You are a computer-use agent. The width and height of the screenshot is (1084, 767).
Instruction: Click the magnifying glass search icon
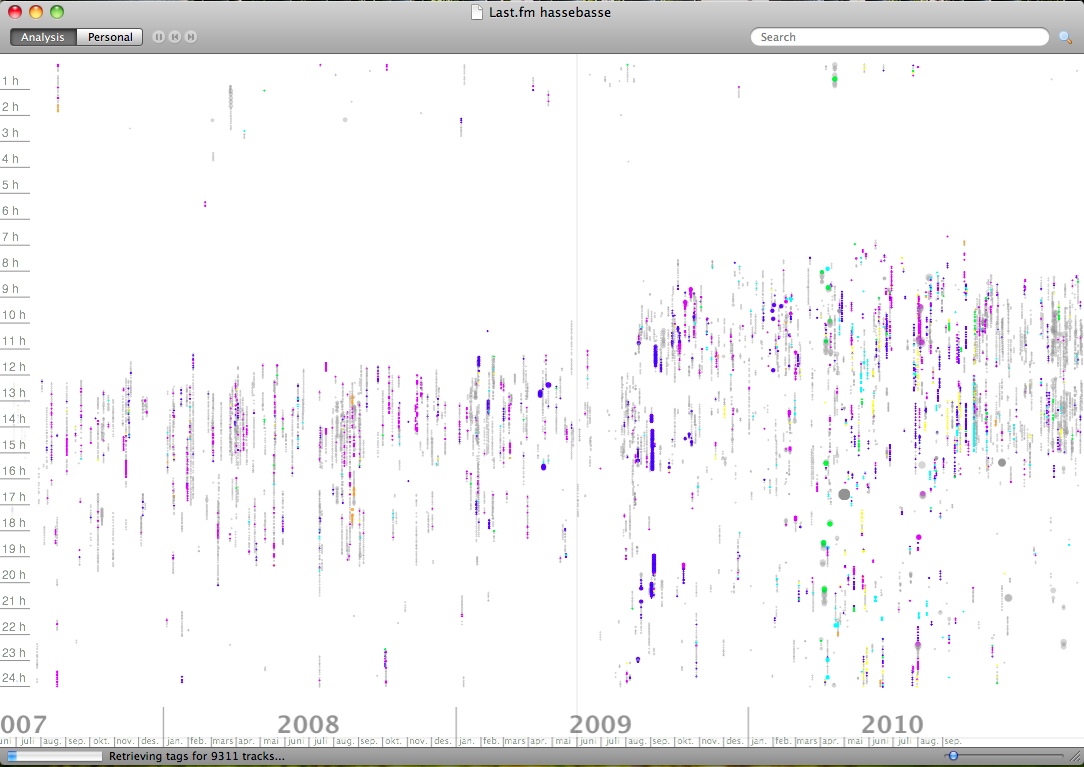pyautogui.click(x=1065, y=38)
